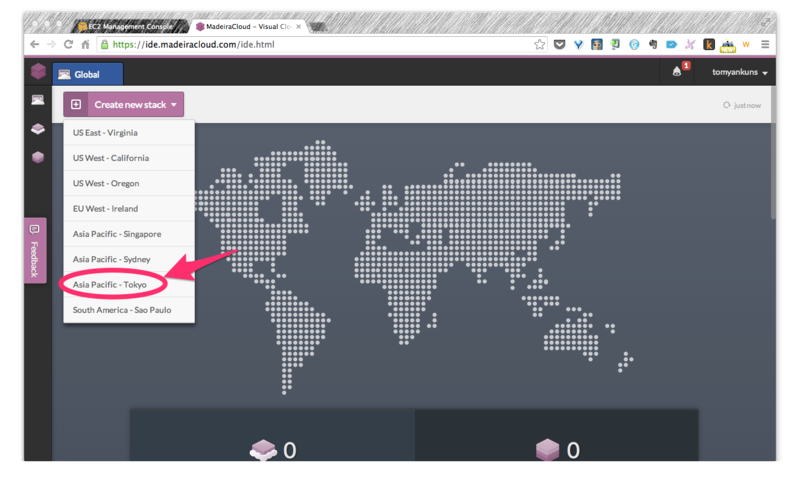Choose Asia Pacific - Singapore region
Viewport: 800px width, 498px height.
pyautogui.click(x=129, y=234)
